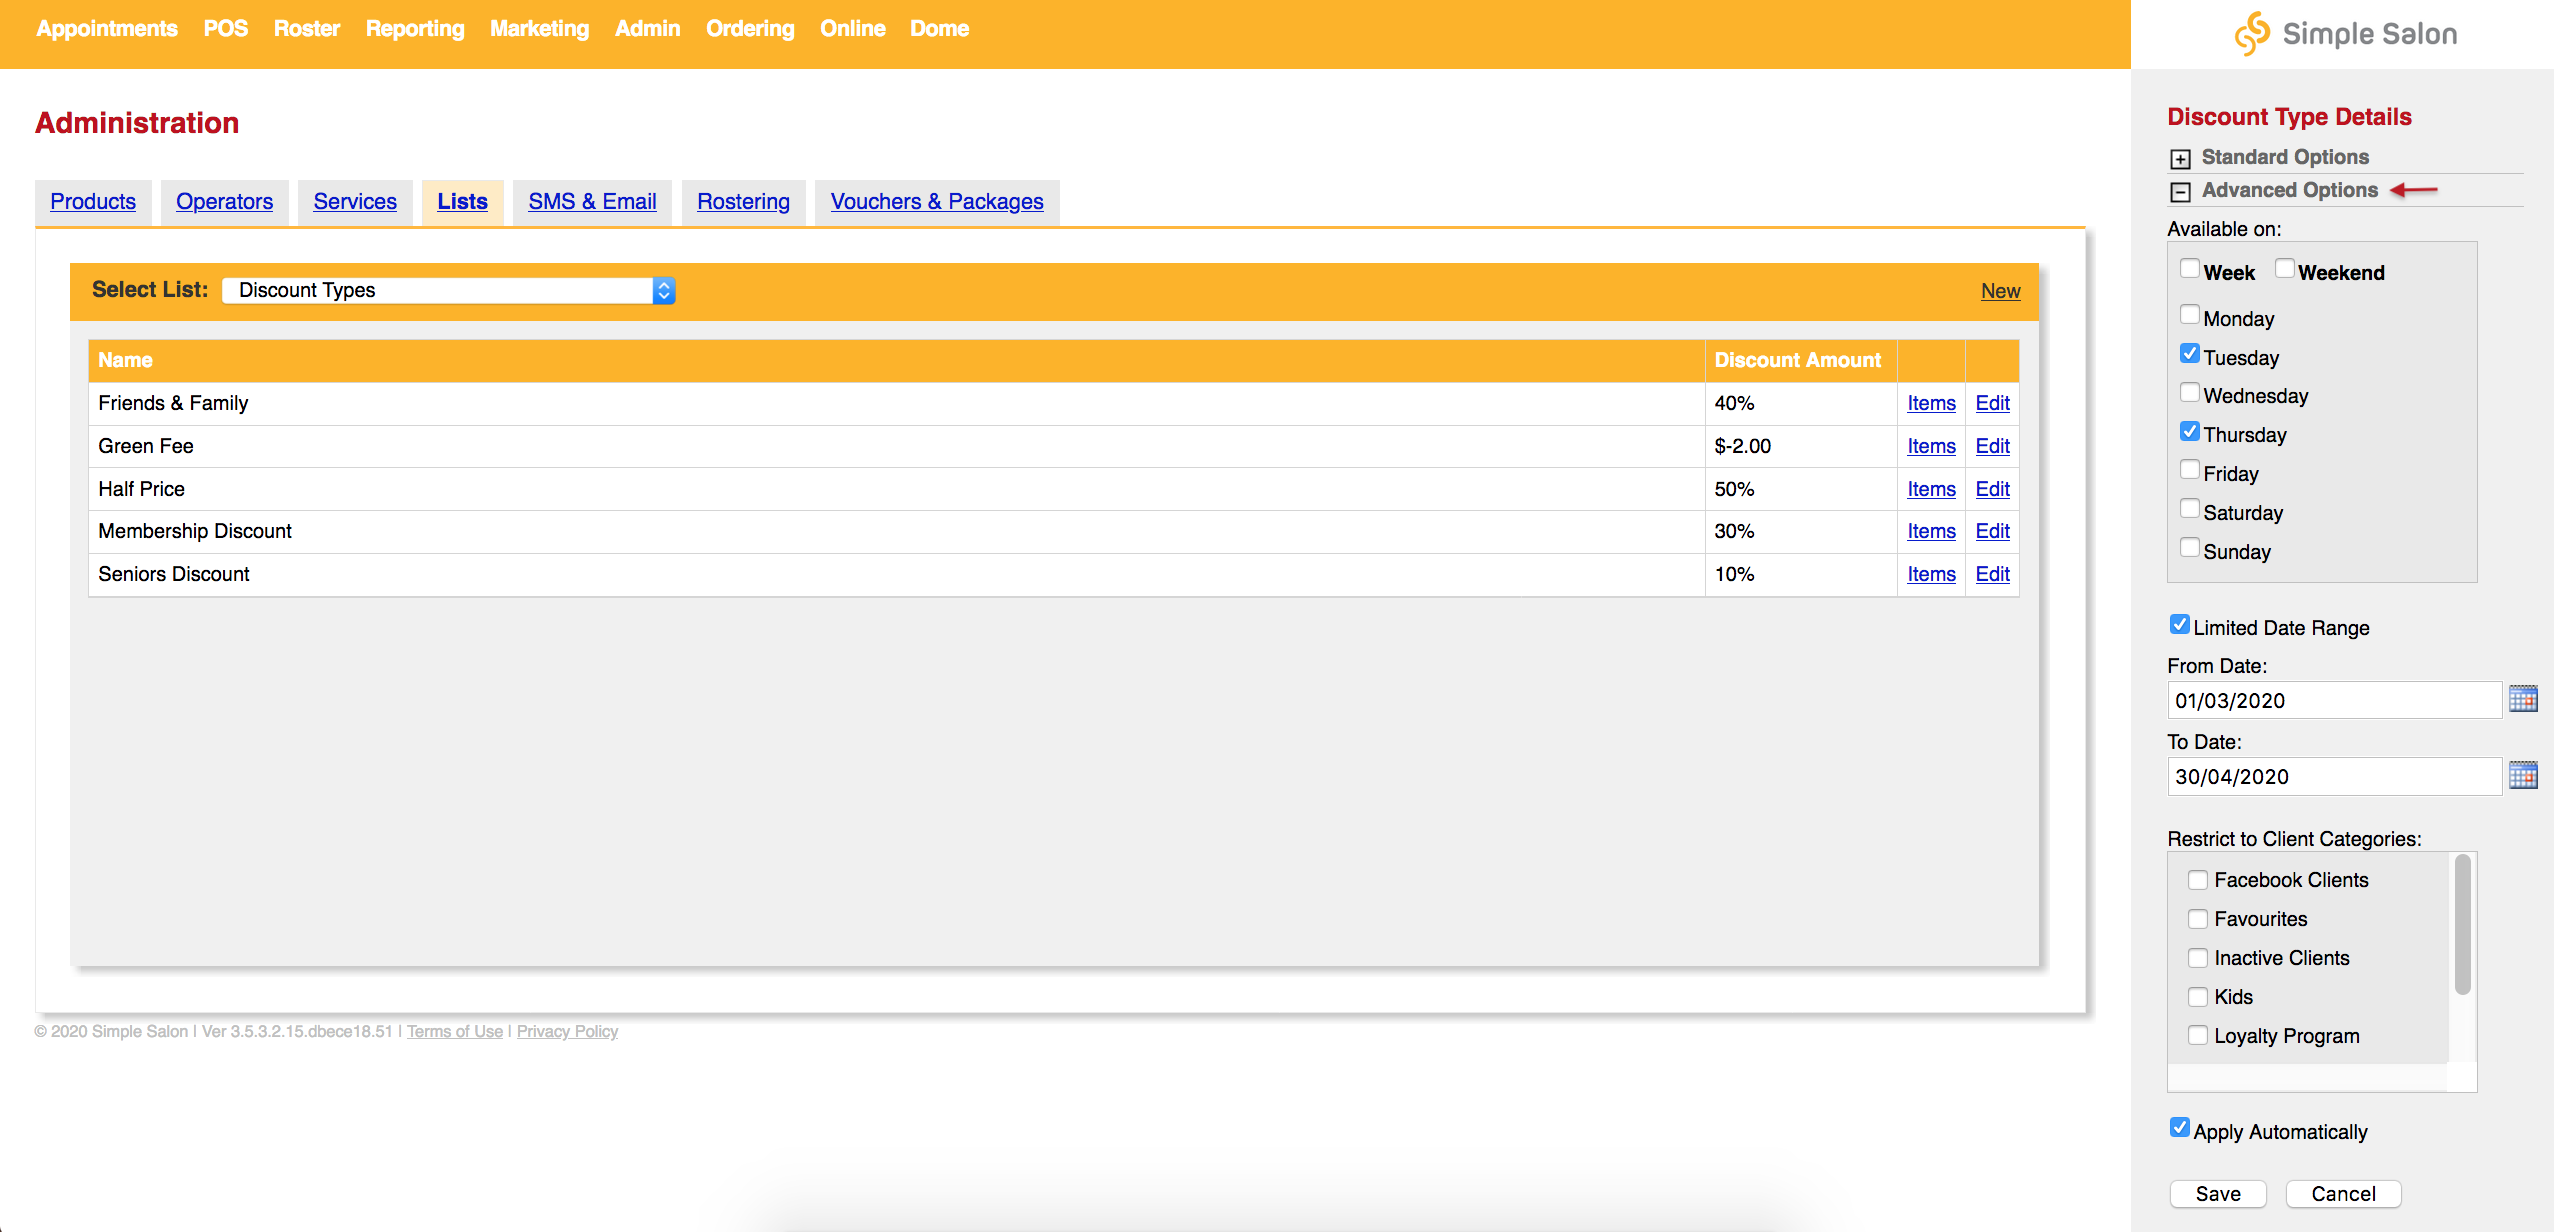Open the Ordering menu
Viewport: 2554px width, 1232px height.
750,28
